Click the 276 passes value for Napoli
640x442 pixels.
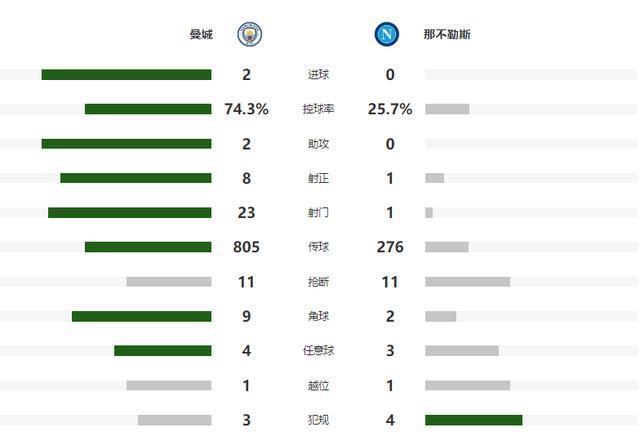[x=390, y=248]
